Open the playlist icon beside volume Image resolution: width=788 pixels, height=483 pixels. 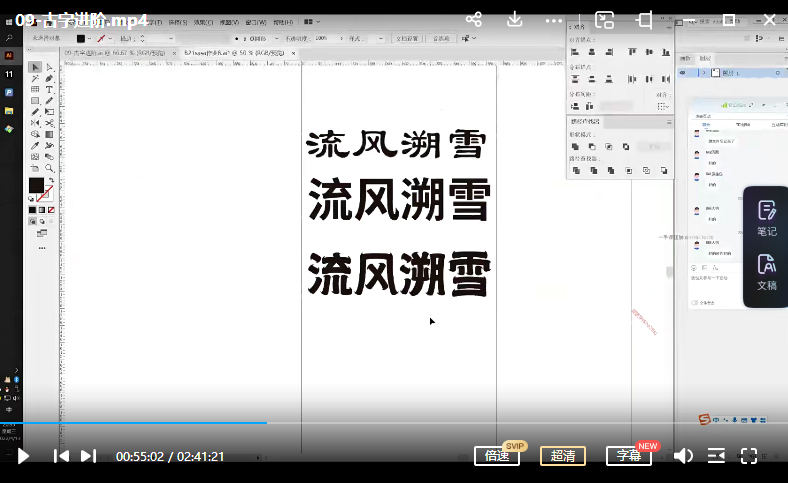(x=716, y=456)
